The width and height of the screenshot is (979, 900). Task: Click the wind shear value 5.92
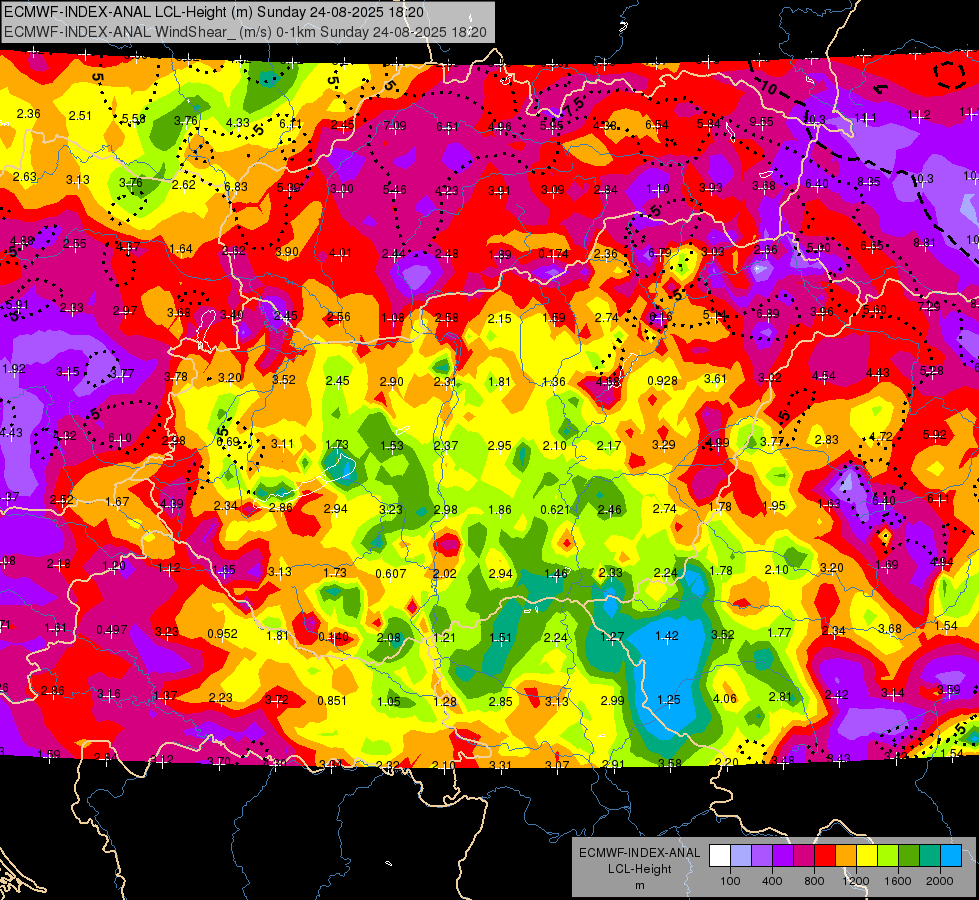(935, 434)
